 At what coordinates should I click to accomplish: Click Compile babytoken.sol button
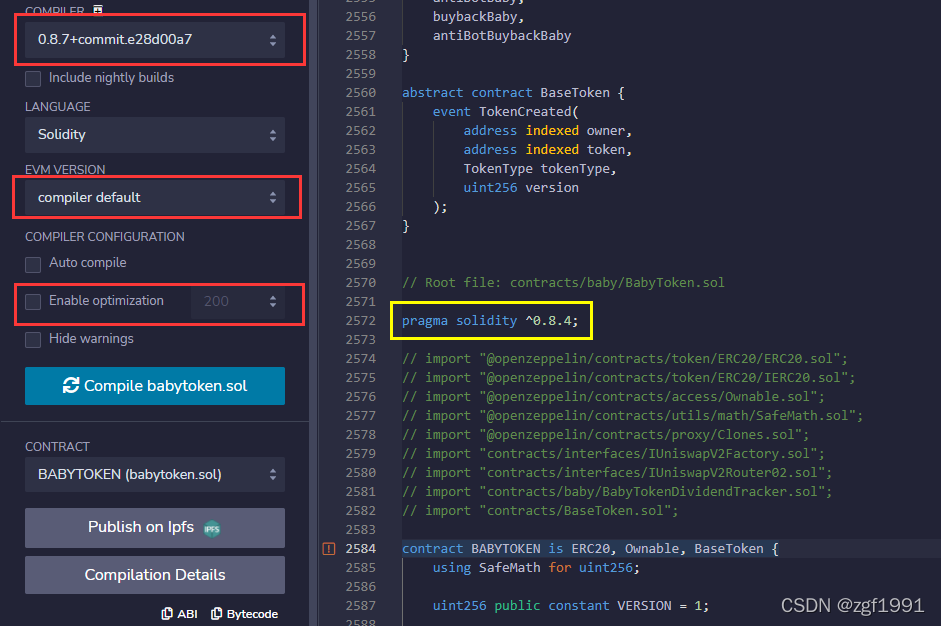tap(155, 386)
